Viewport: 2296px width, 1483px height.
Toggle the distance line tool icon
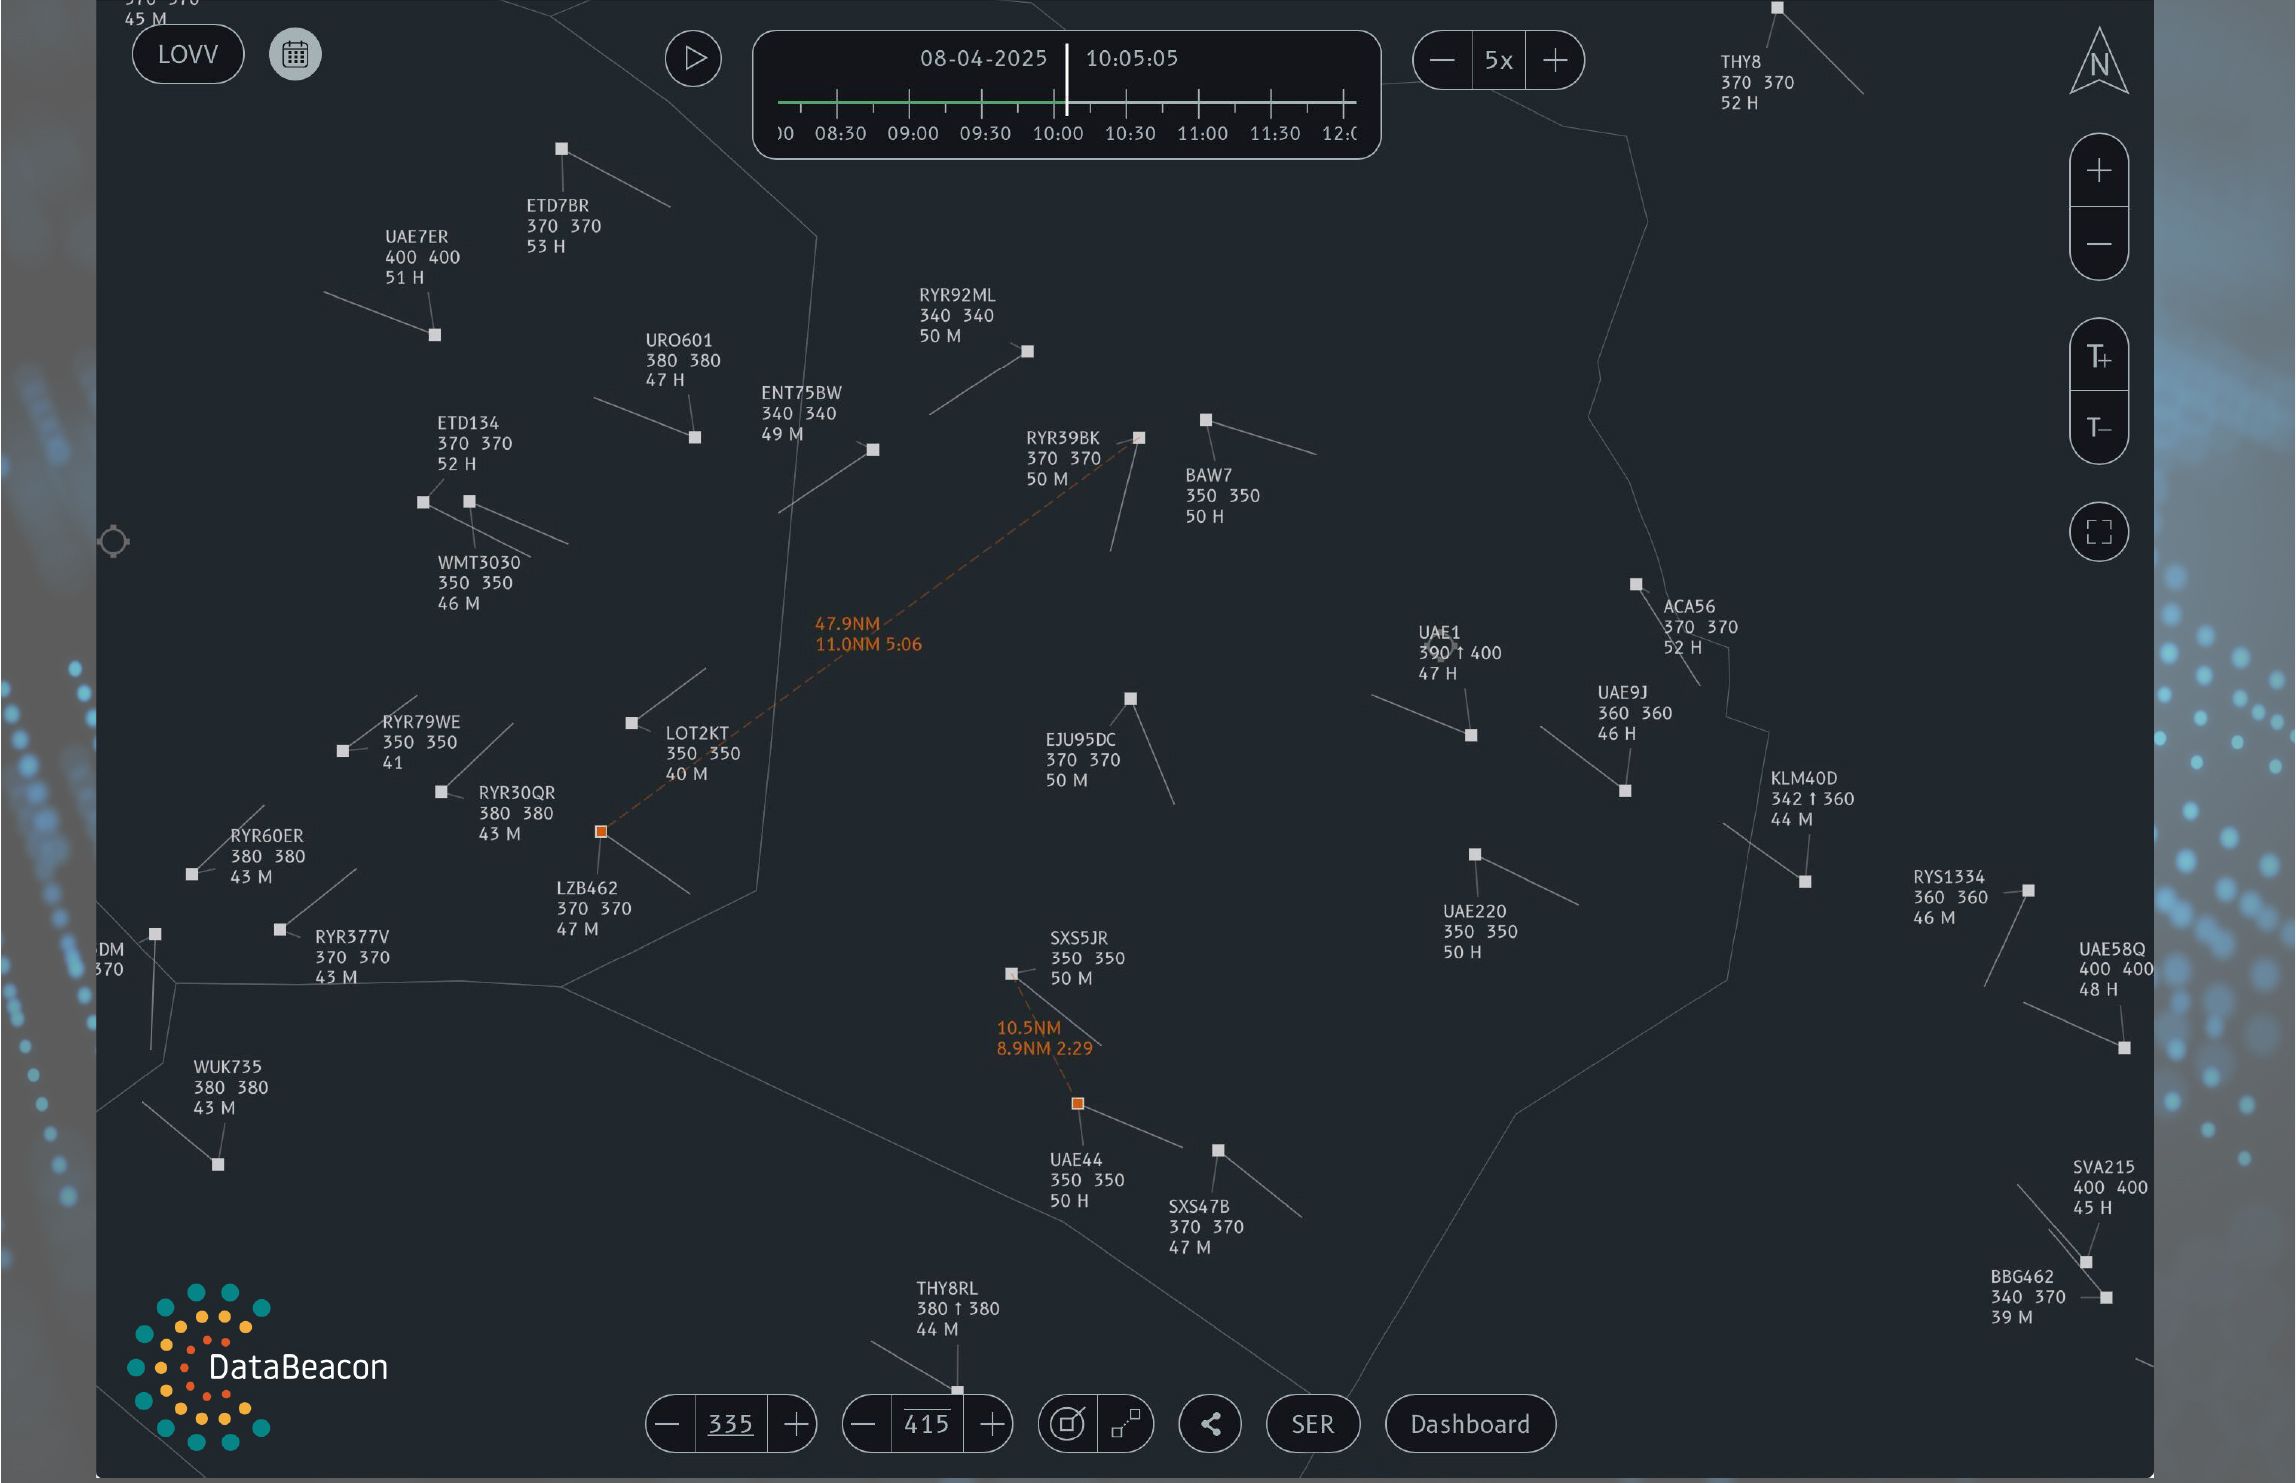[1126, 1424]
